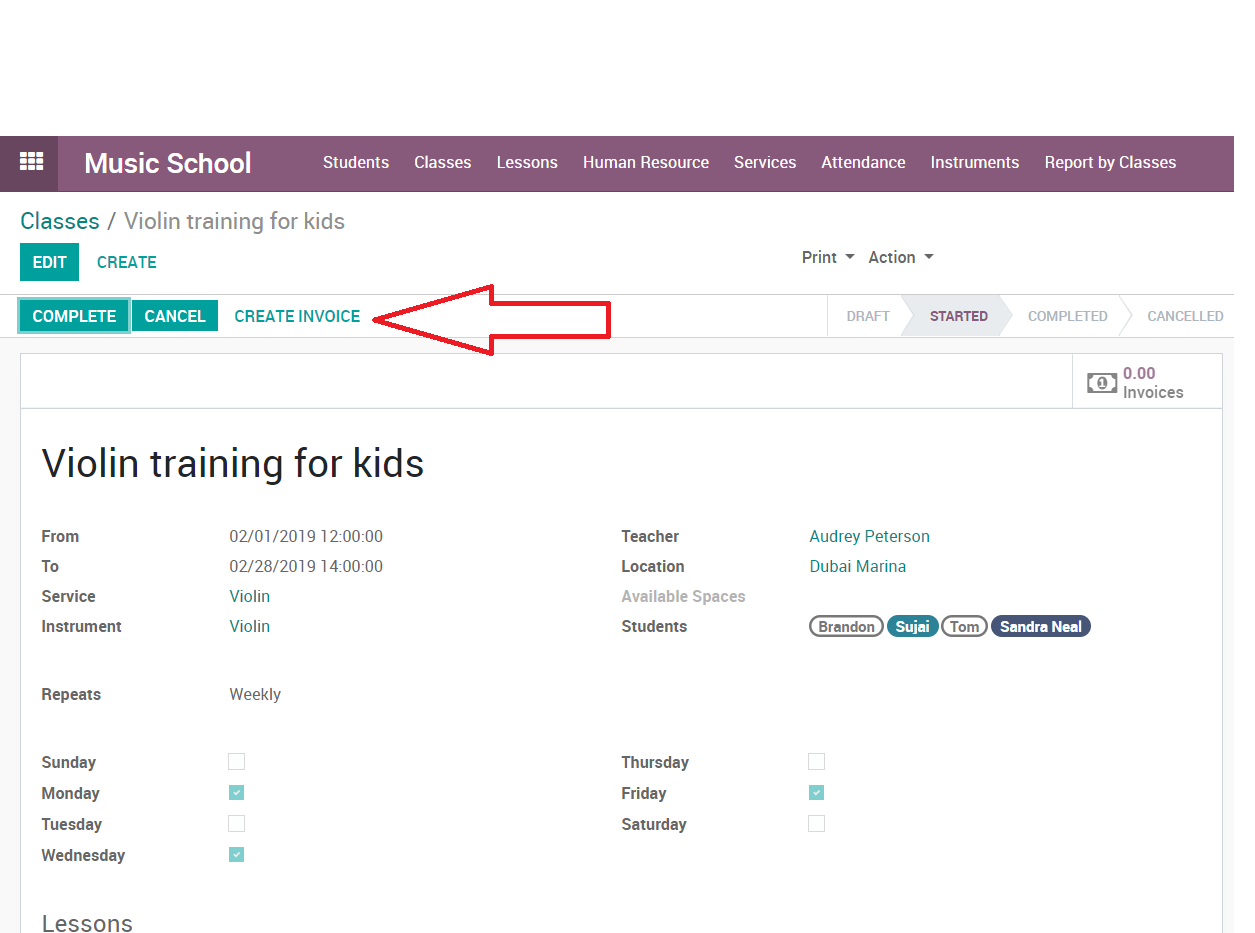1255x933 pixels.
Task: Open the Dubai Marina location link
Action: click(857, 566)
